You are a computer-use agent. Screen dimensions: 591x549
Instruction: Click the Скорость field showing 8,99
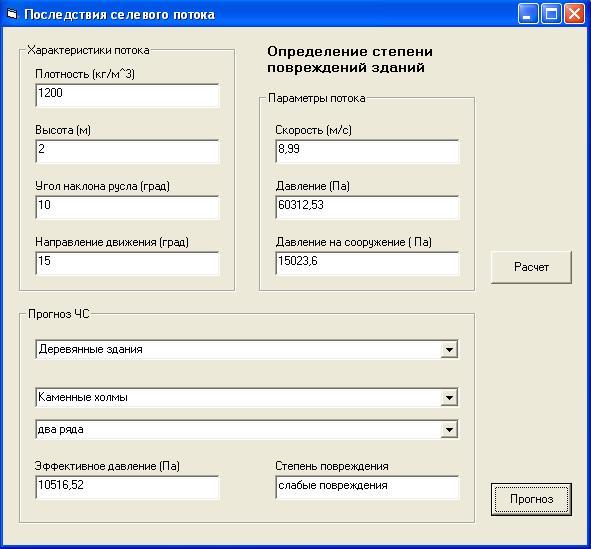367,151
